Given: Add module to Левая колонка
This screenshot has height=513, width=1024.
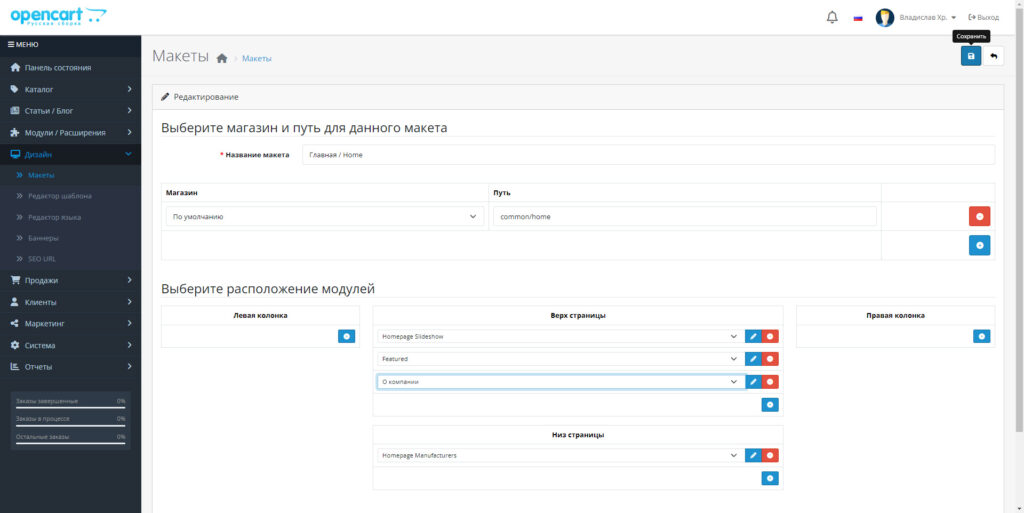Looking at the screenshot, I should pos(346,336).
